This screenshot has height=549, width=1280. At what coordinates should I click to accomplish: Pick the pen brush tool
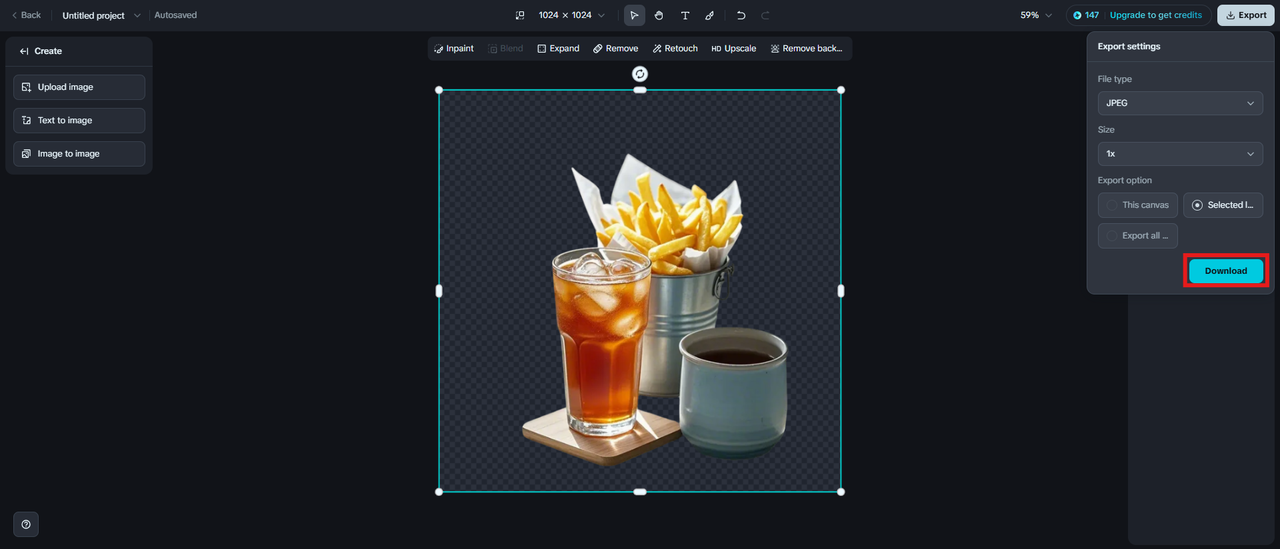pyautogui.click(x=710, y=15)
